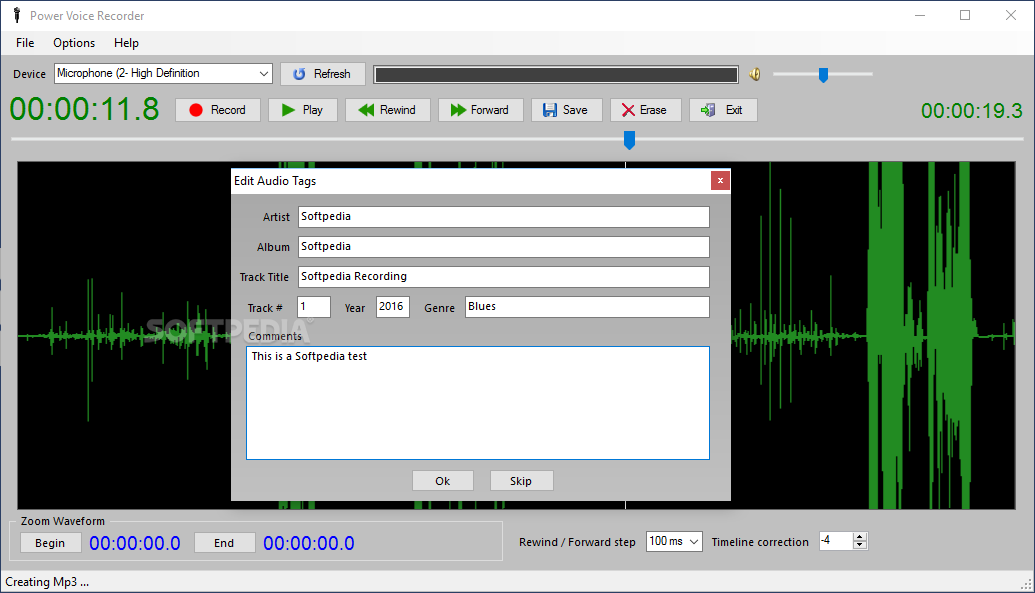This screenshot has width=1035, height=593.
Task: Increase Timeline correction with up arrow
Action: (x=859, y=537)
